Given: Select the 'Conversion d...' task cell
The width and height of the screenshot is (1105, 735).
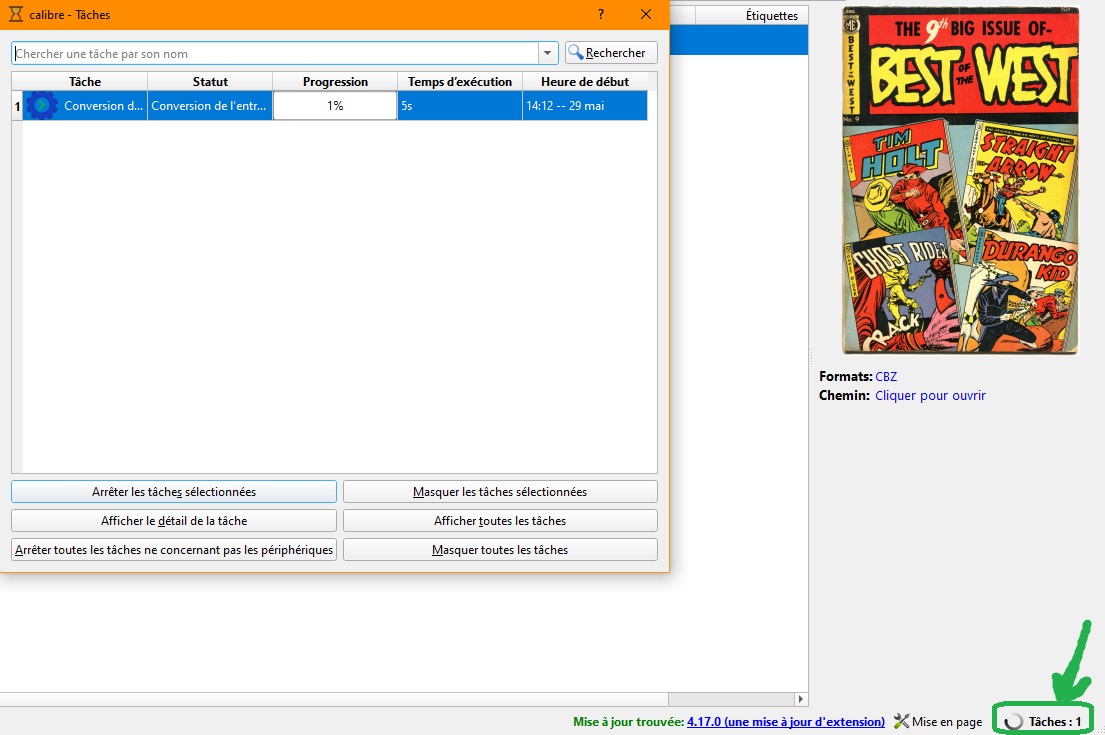Looking at the screenshot, I should 85,106.
